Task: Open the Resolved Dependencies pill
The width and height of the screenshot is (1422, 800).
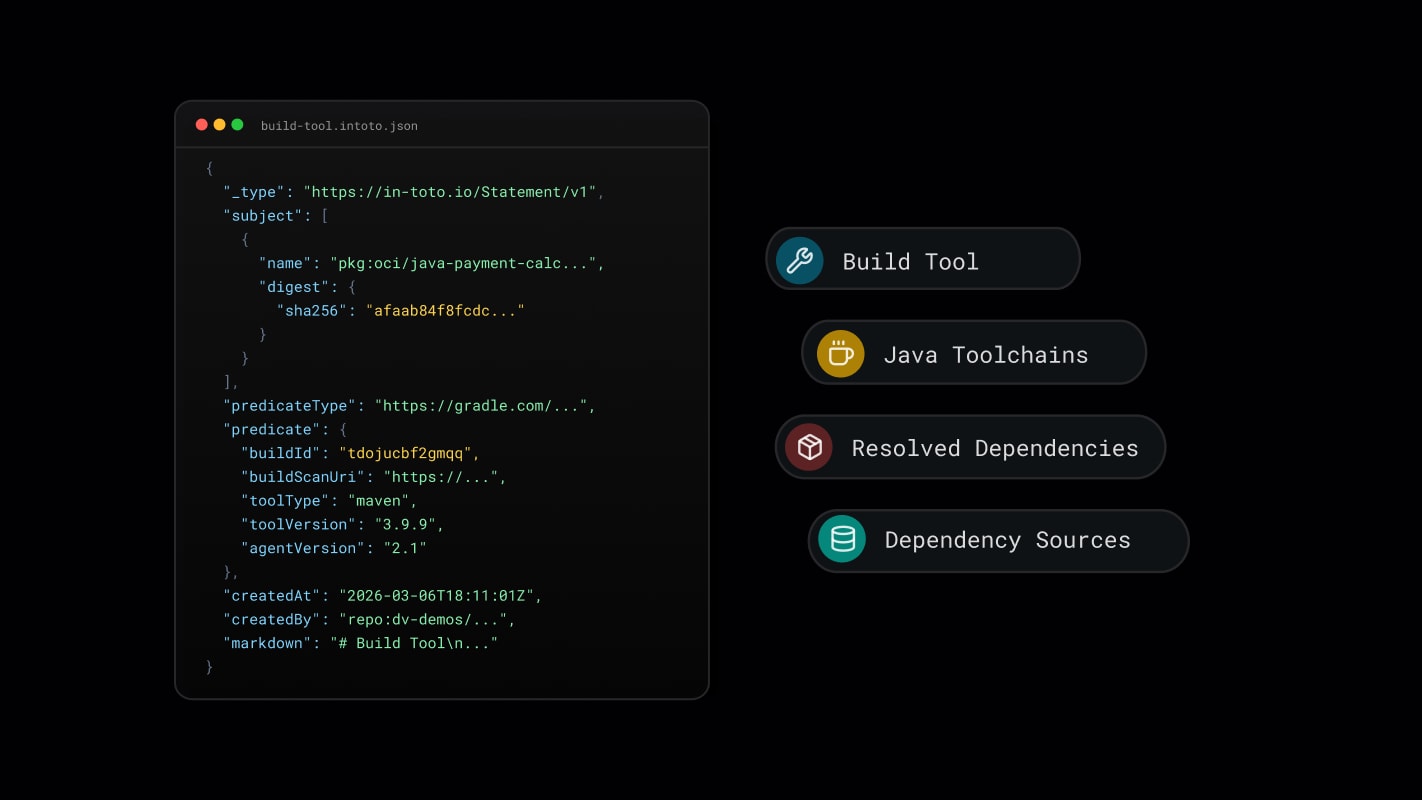Action: (x=971, y=447)
